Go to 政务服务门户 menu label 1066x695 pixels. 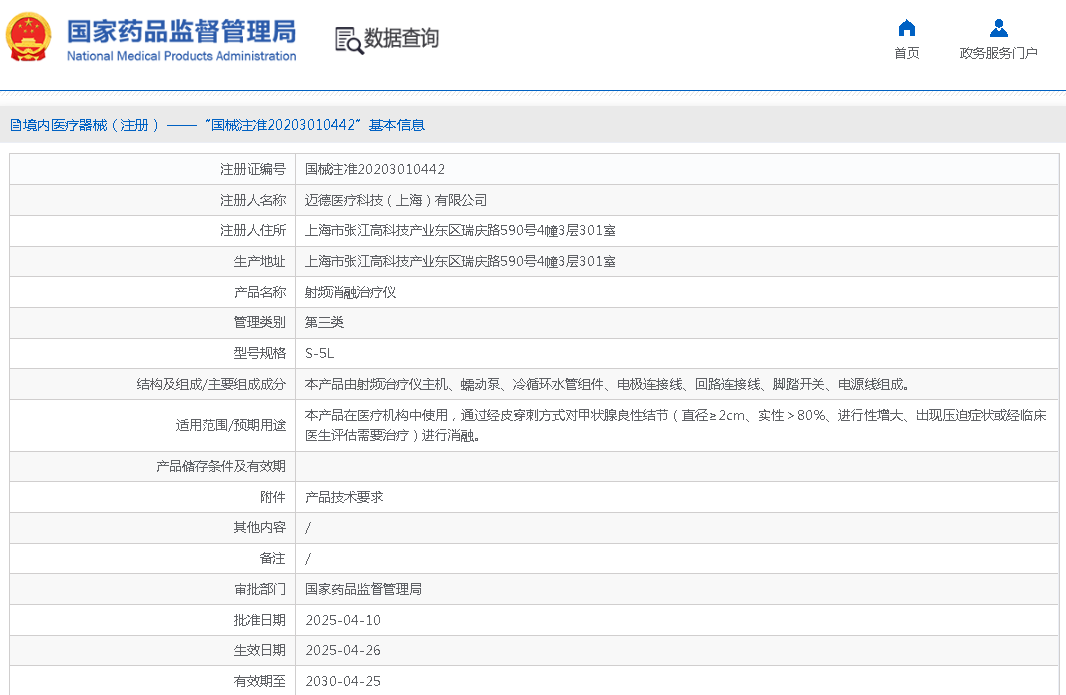coord(998,53)
